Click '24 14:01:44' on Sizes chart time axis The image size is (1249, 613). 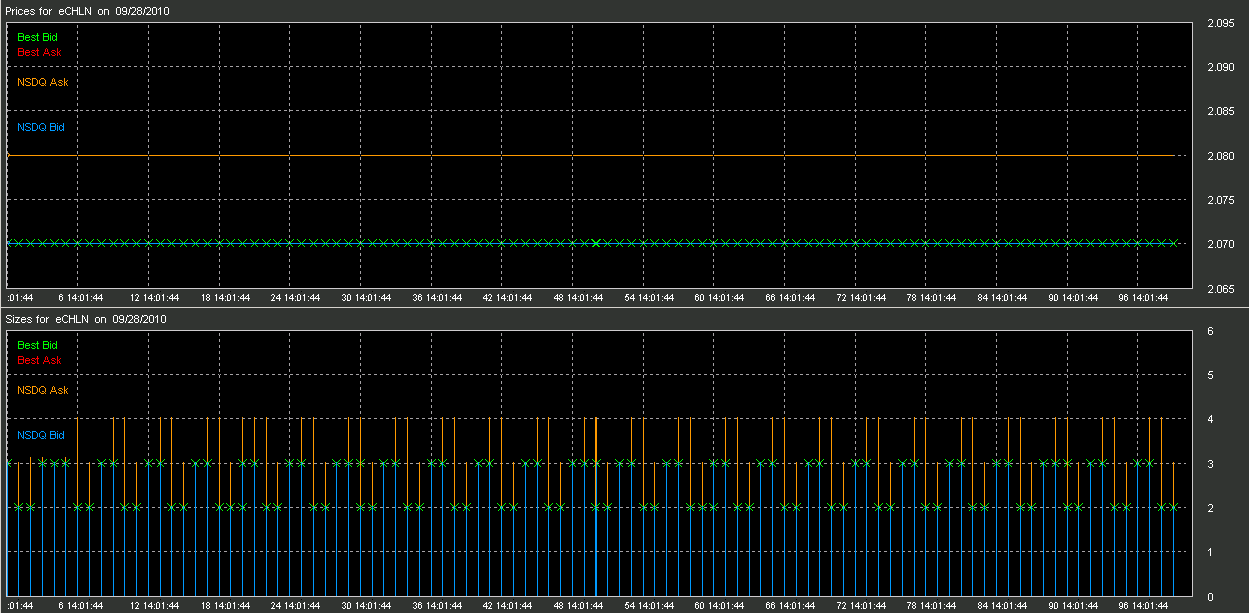[x=296, y=606]
